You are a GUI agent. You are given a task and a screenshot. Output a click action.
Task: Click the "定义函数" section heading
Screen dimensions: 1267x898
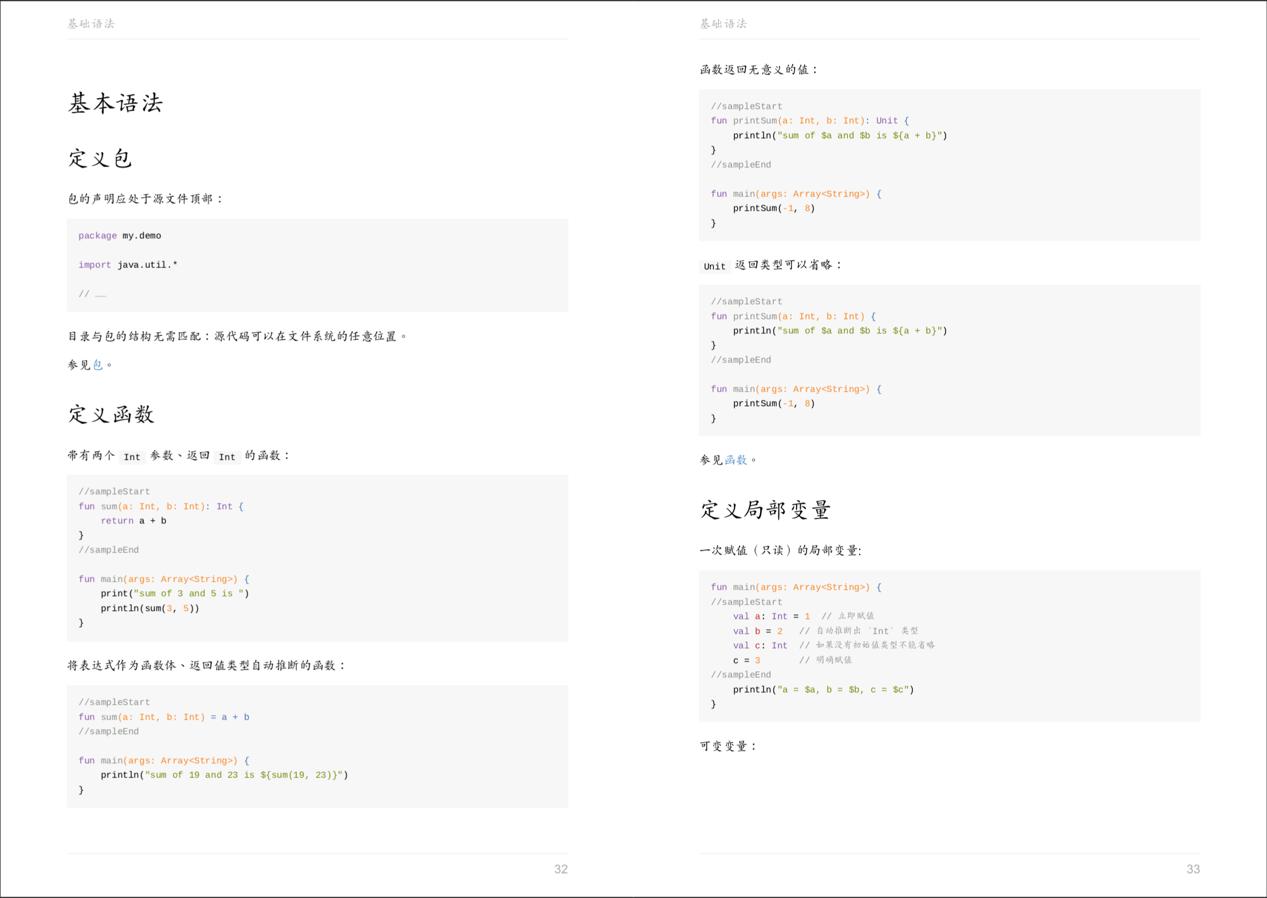(x=115, y=414)
